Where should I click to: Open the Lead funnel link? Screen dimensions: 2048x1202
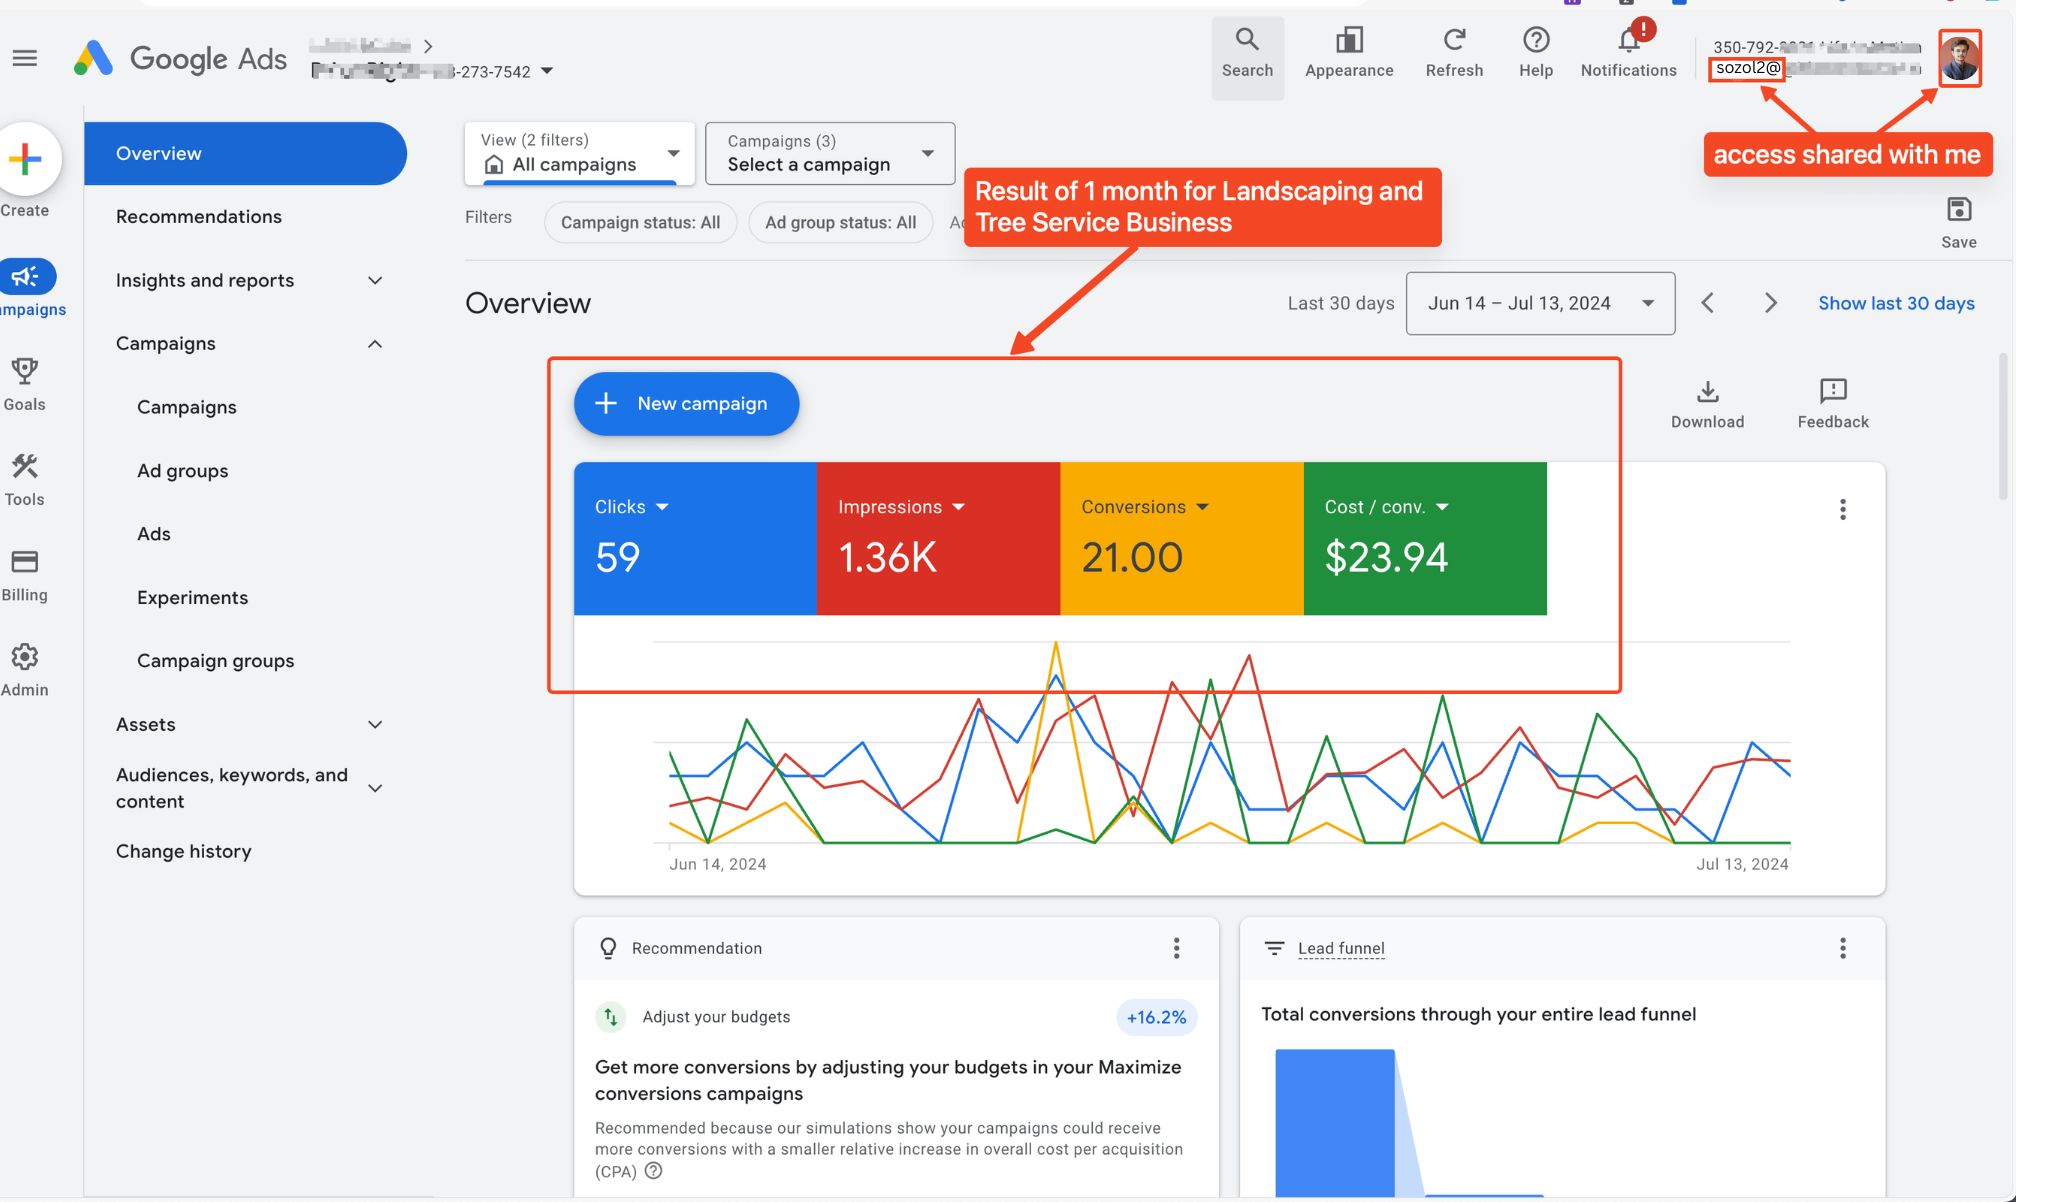coord(1341,948)
